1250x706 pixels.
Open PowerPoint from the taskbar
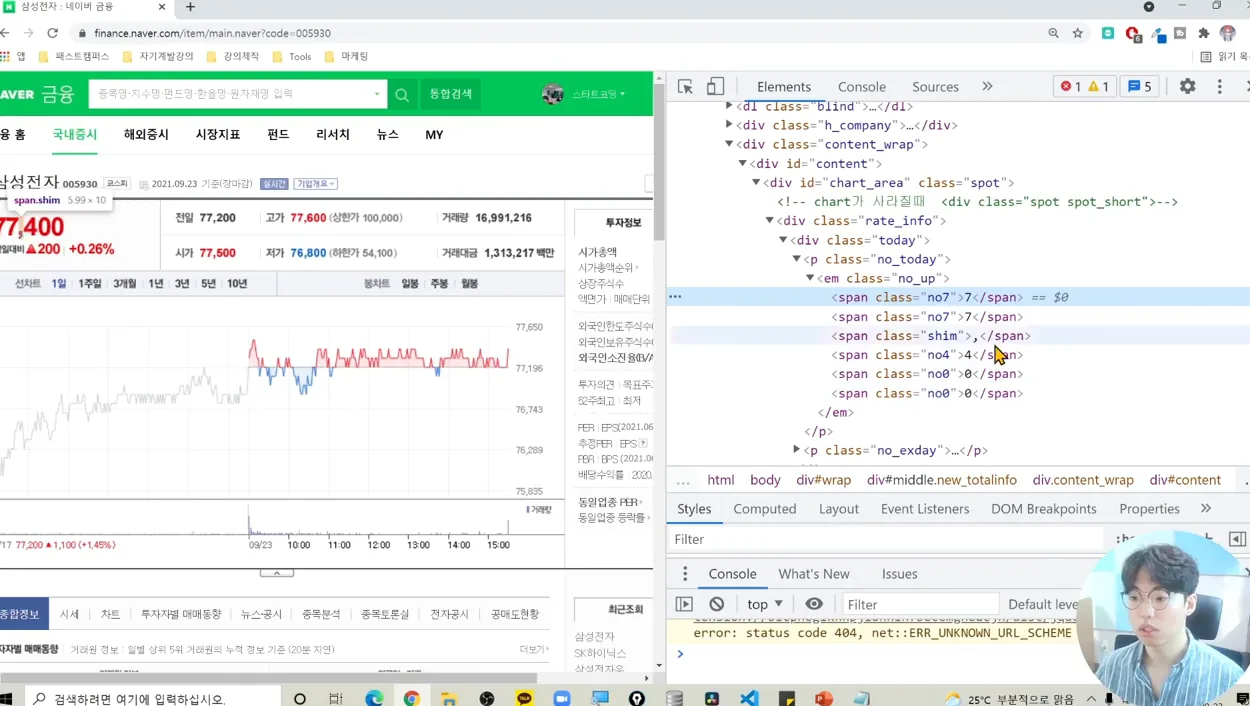(824, 698)
